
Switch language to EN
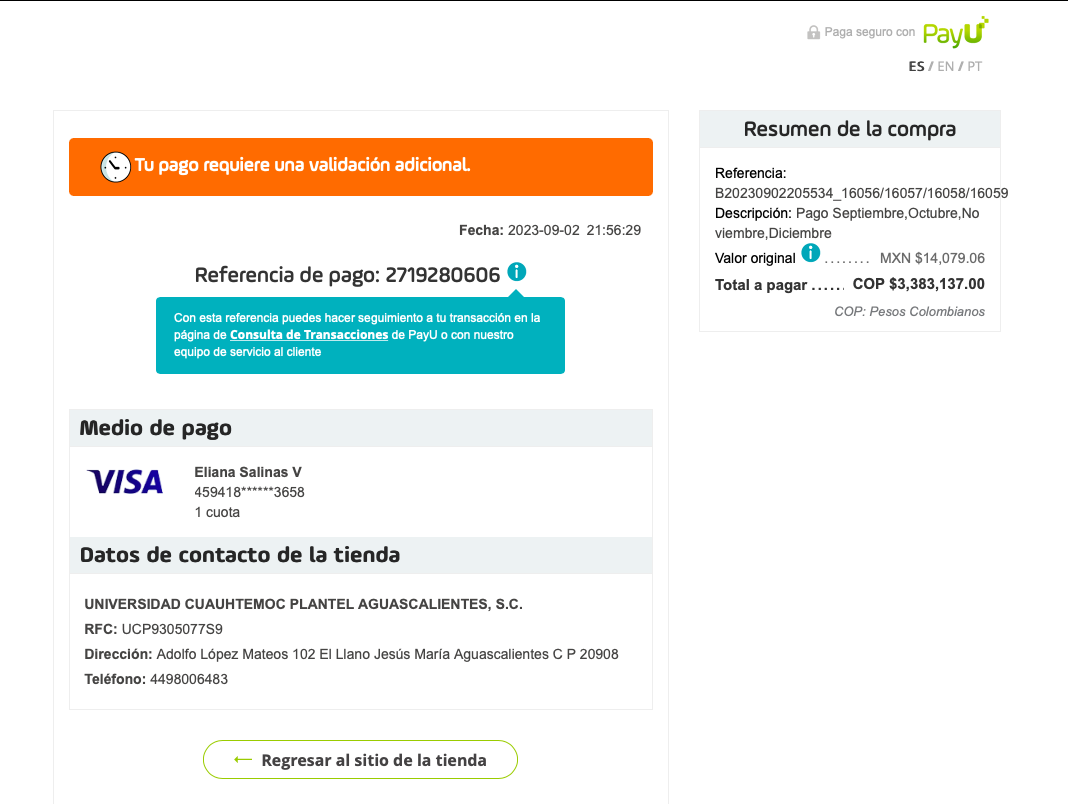[x=945, y=66]
